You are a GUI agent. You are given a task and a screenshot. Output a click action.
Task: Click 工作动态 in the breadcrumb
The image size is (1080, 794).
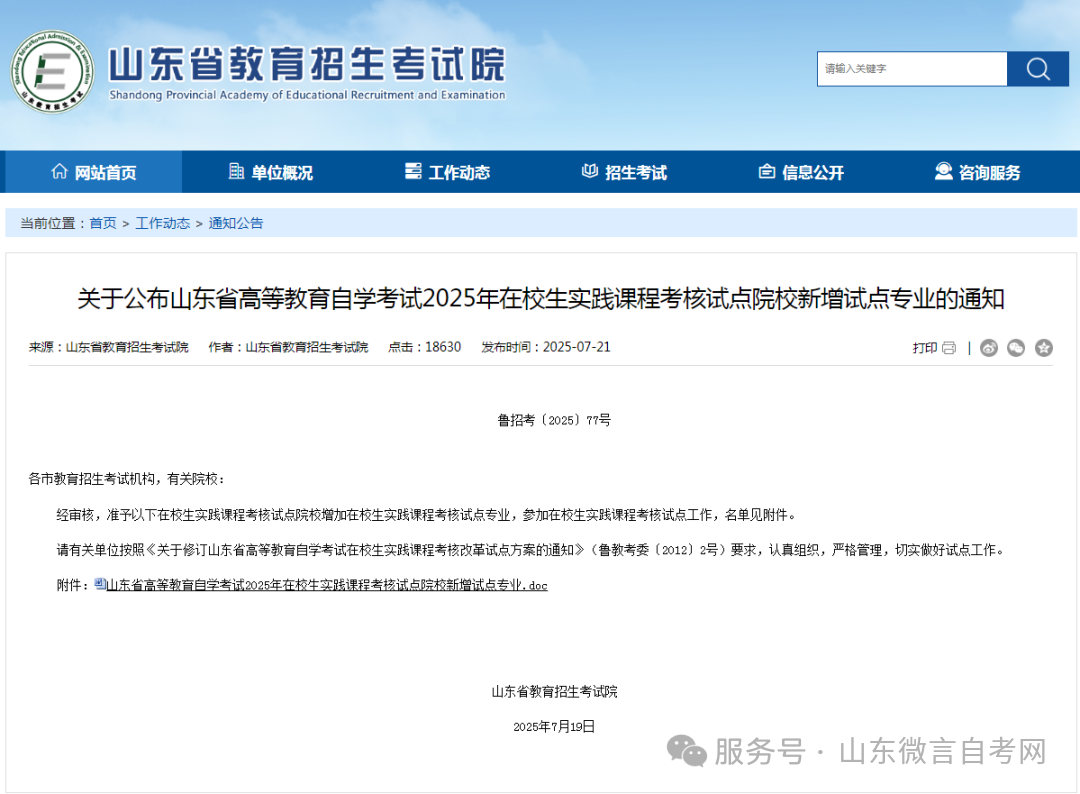click(x=162, y=223)
